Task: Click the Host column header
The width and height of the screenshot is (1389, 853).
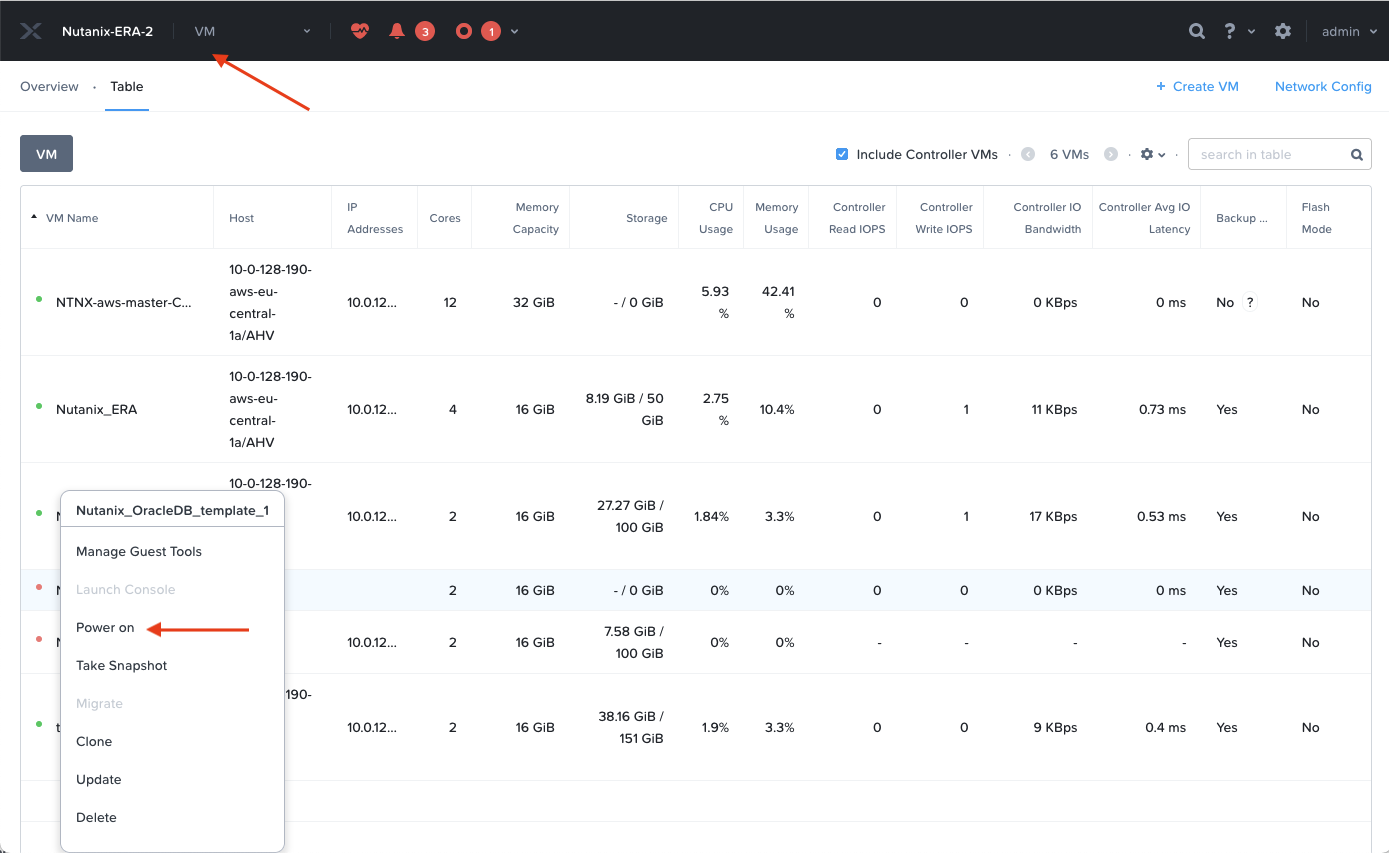Action: [242, 218]
